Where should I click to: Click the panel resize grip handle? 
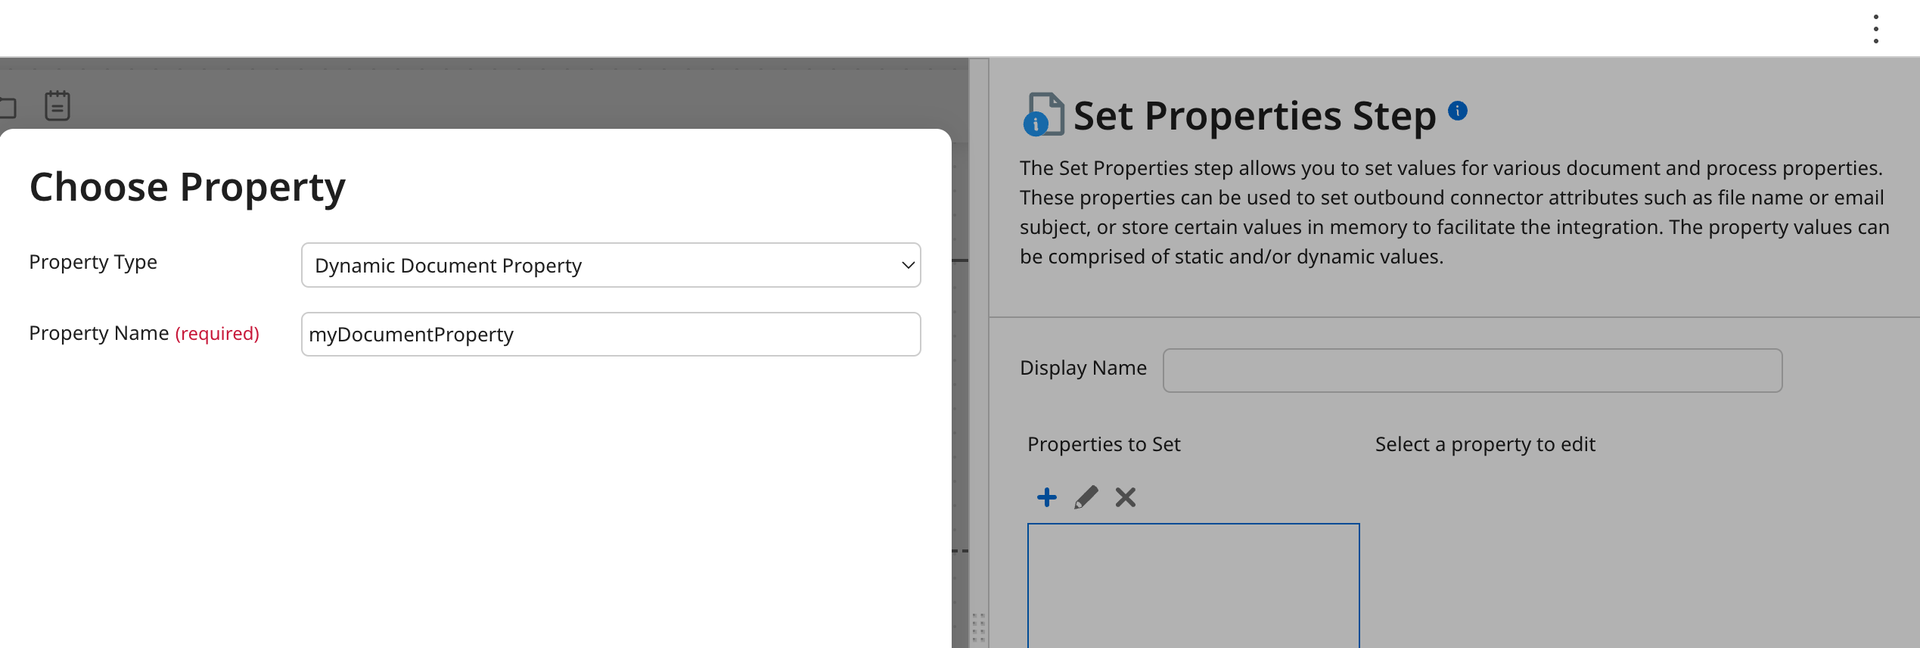pyautogui.click(x=978, y=628)
